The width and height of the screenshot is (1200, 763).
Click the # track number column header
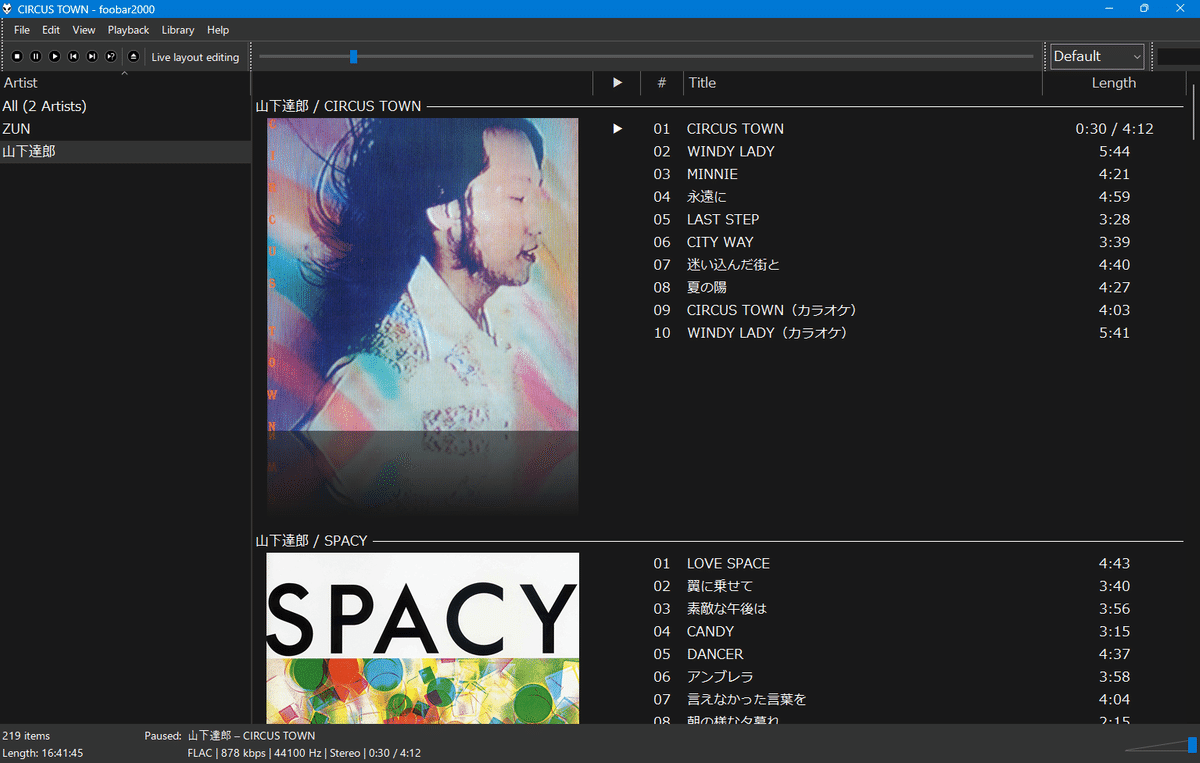coord(662,83)
